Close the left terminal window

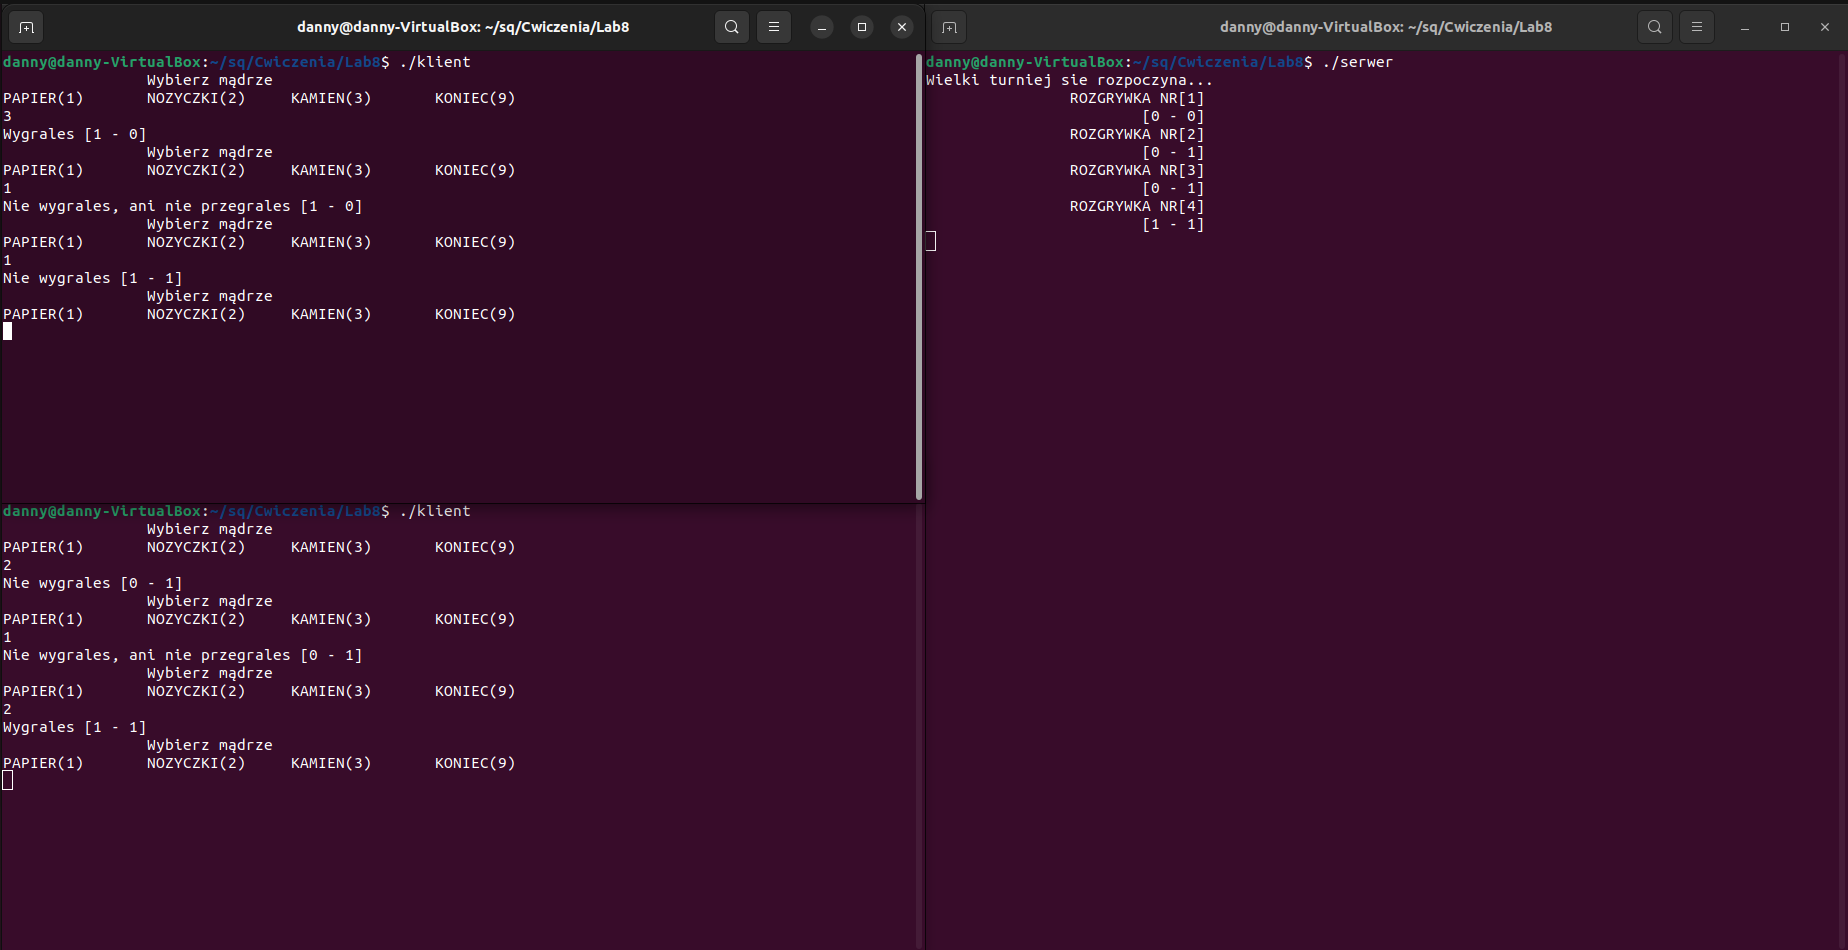(x=902, y=27)
